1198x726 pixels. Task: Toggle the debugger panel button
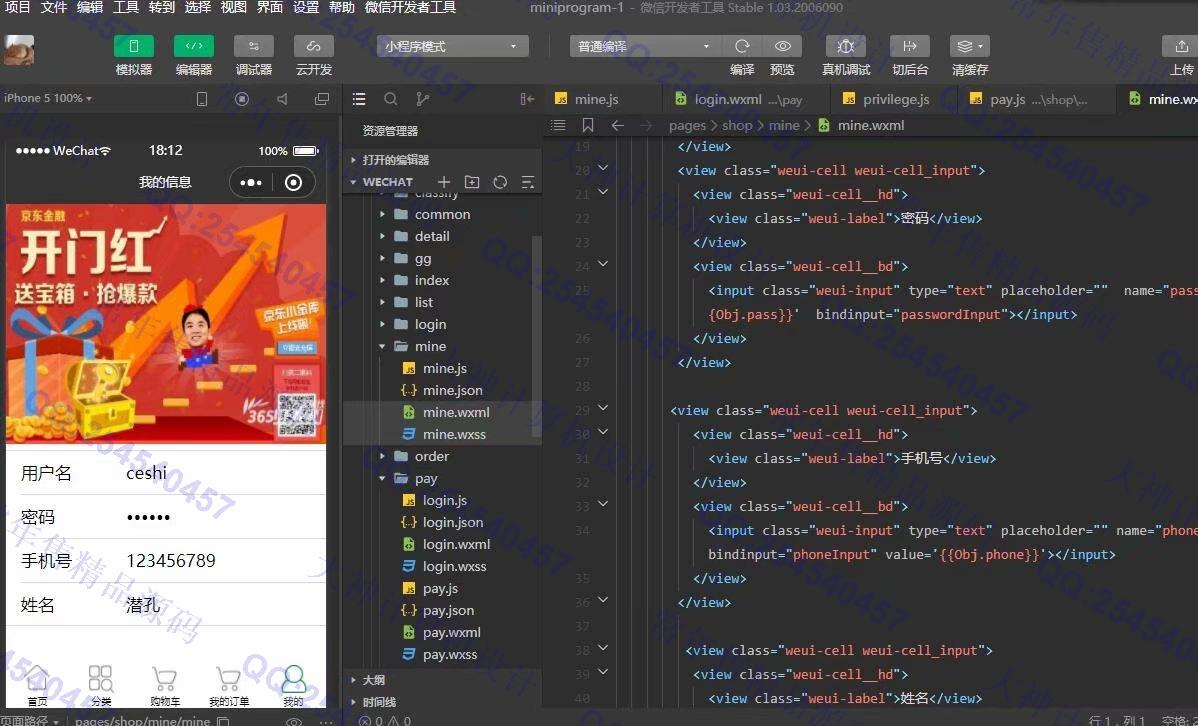(254, 47)
